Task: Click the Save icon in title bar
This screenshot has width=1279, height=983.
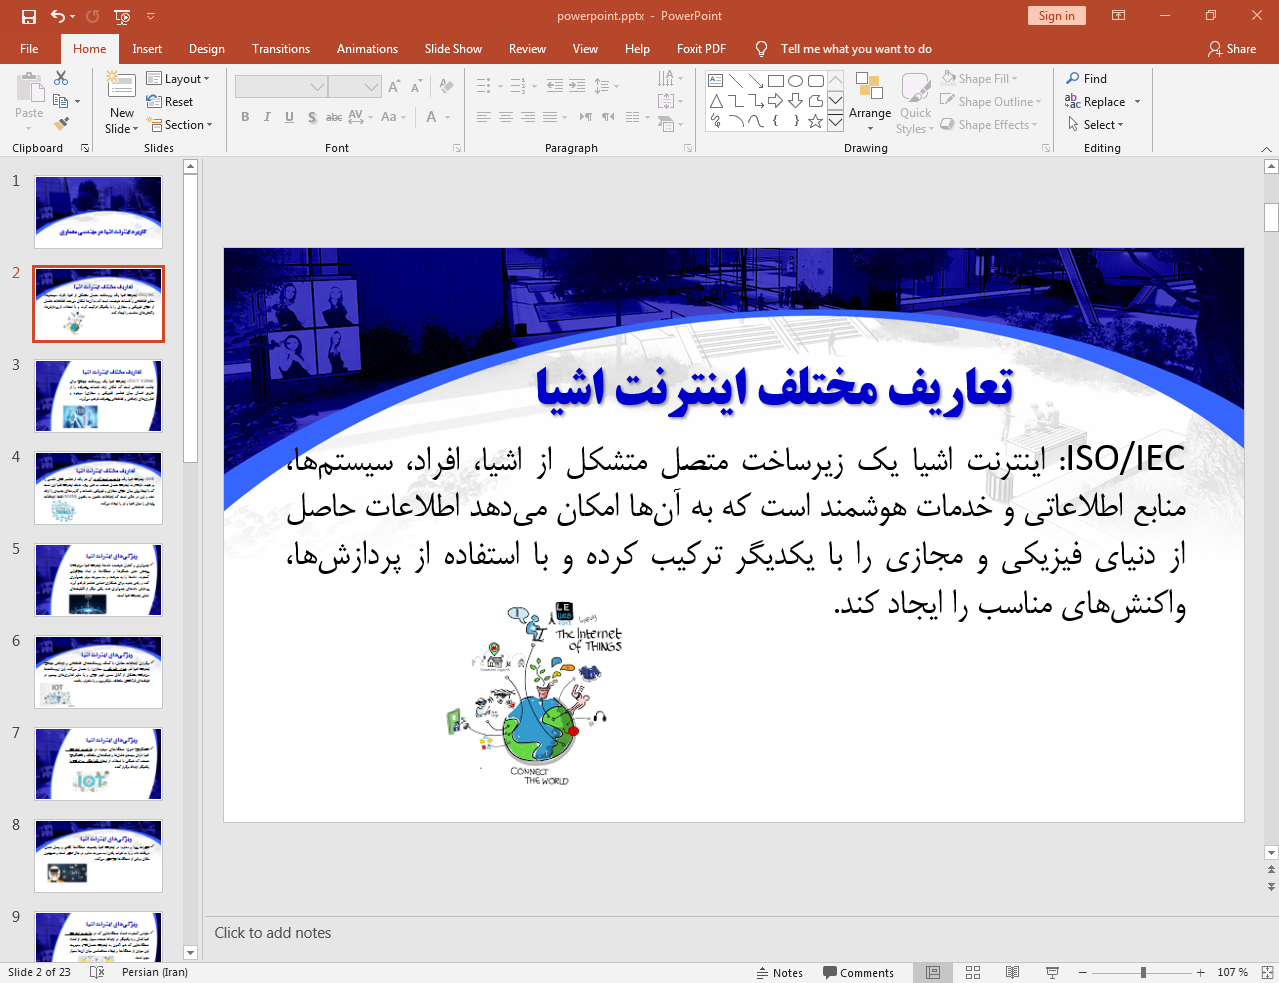Action: (x=29, y=16)
